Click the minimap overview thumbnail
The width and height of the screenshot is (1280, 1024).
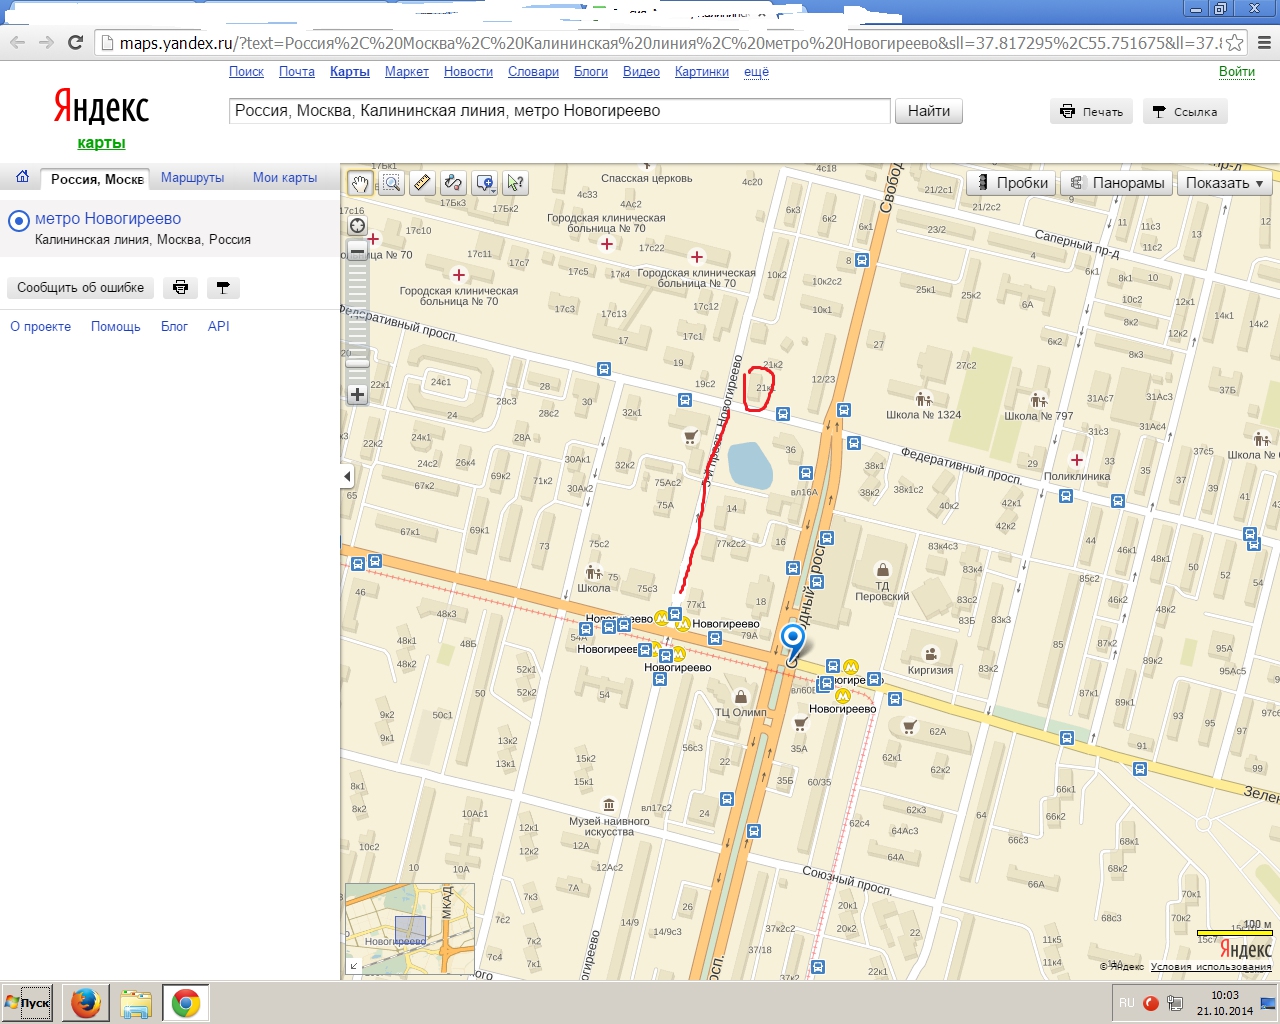tap(410, 929)
